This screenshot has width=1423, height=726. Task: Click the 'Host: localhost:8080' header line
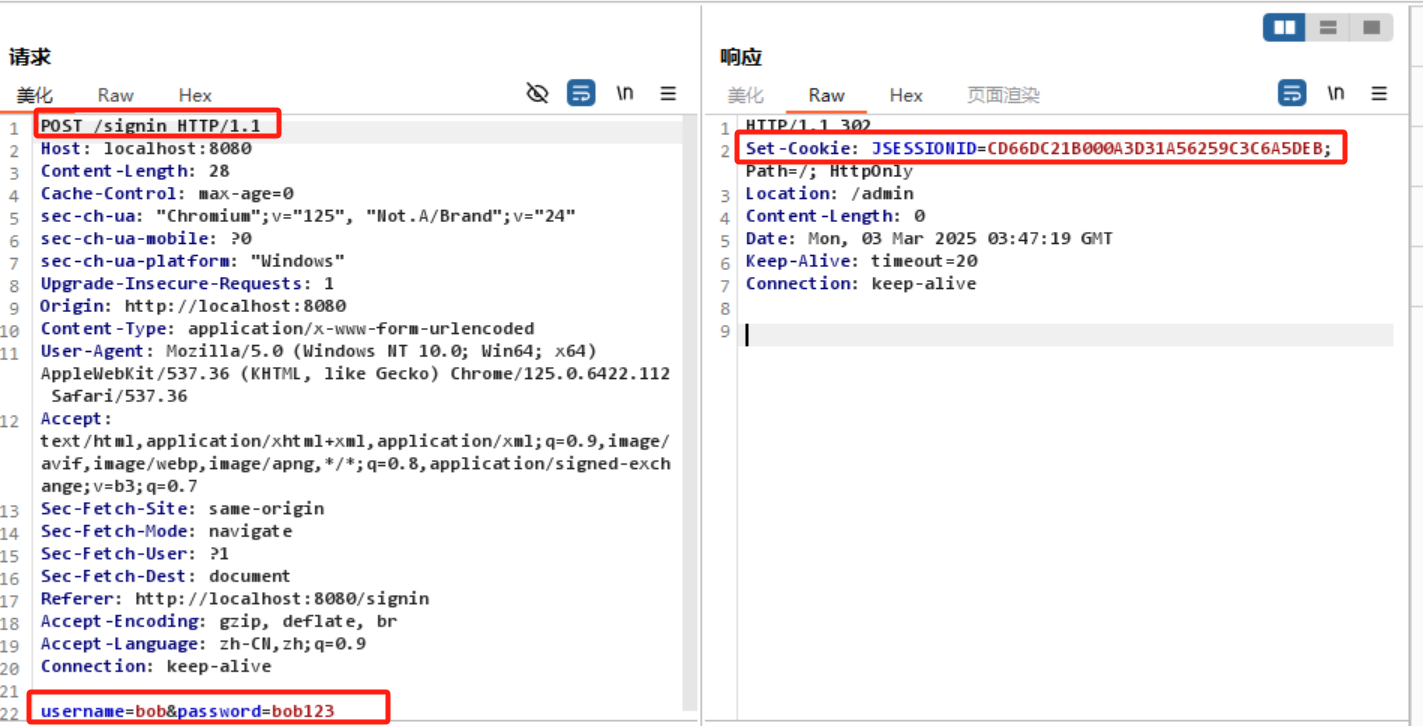coord(146,149)
